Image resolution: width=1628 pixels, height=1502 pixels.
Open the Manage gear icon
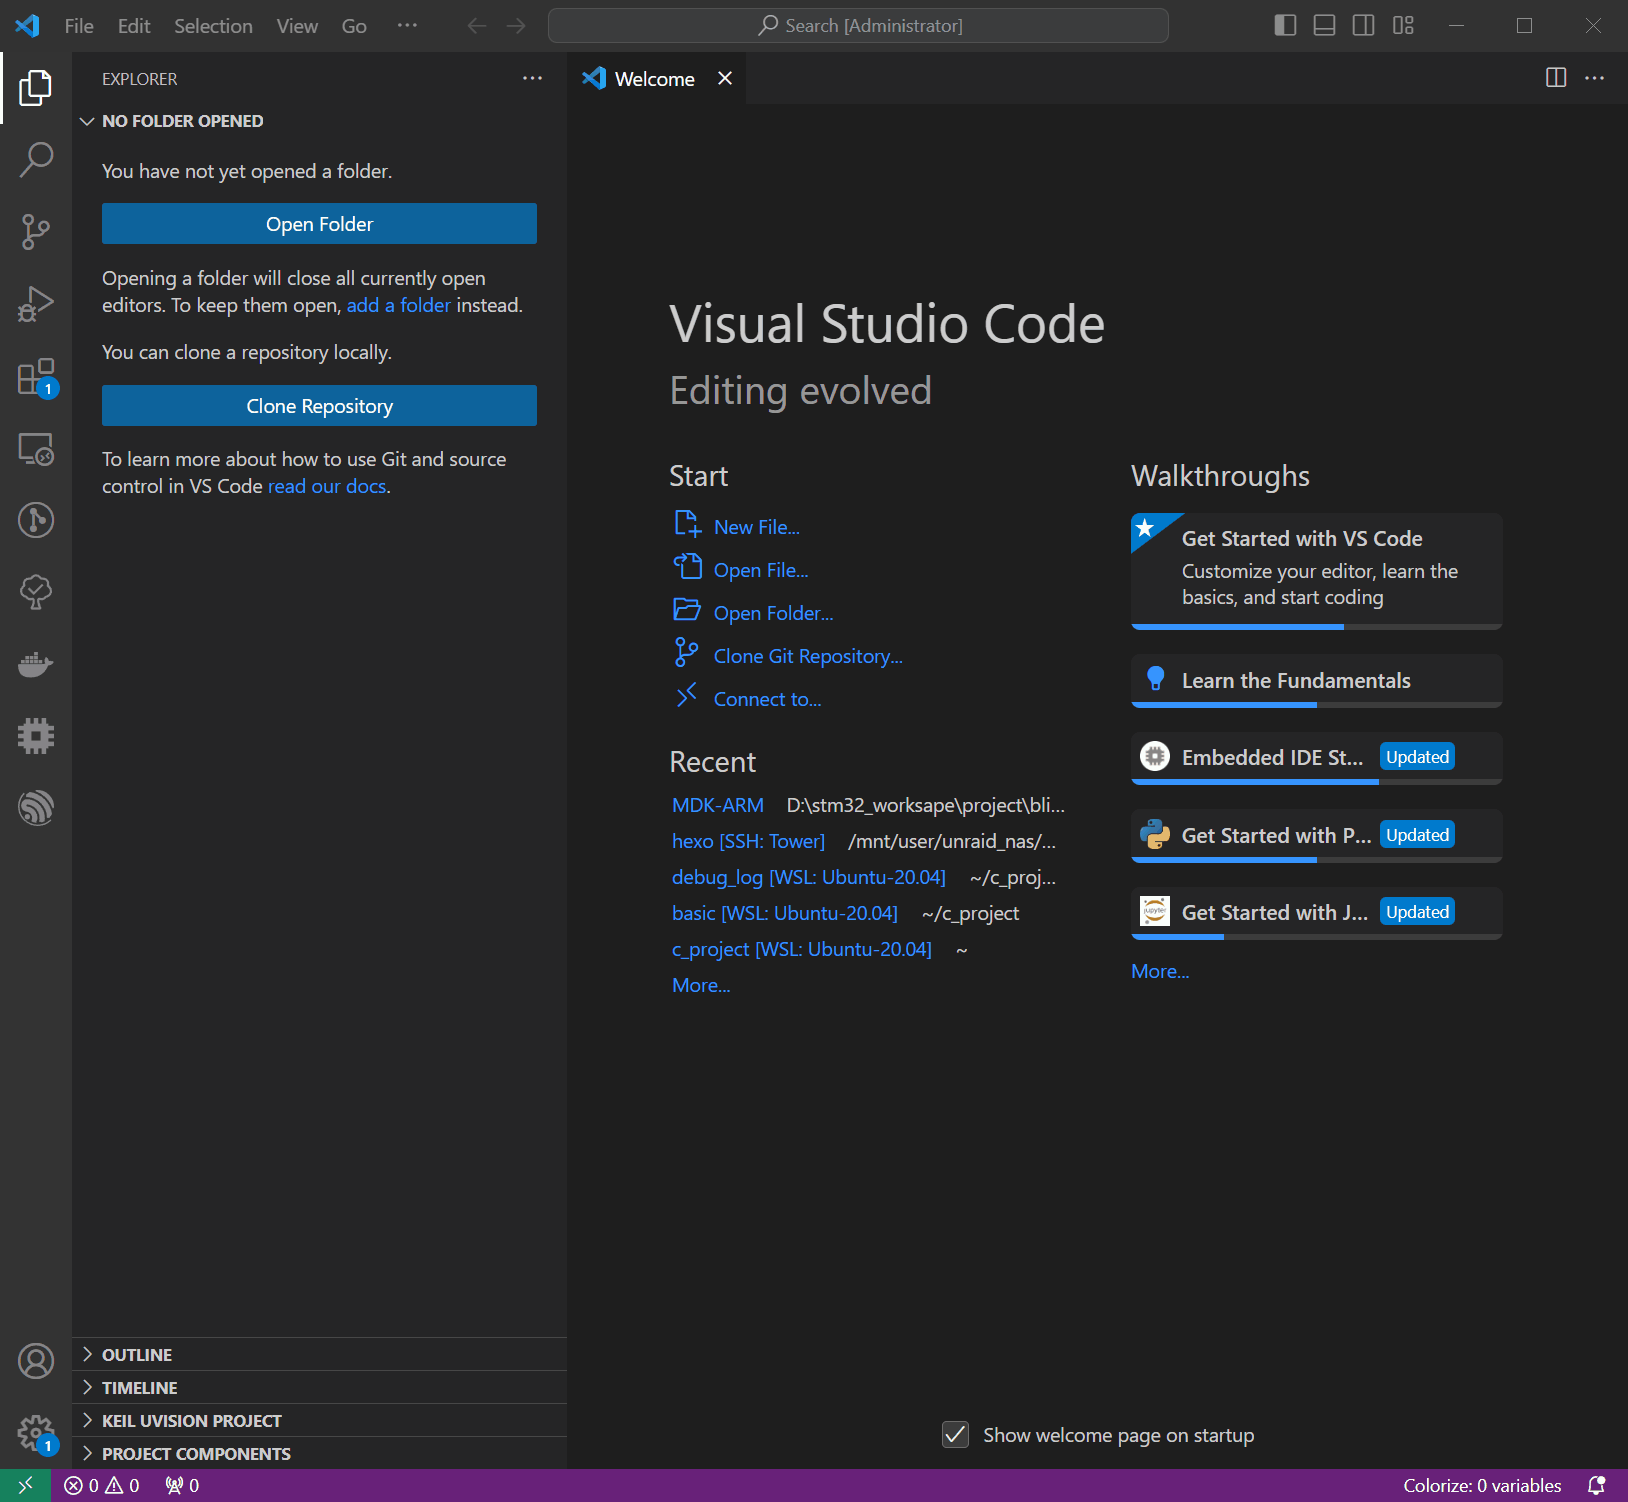click(36, 1433)
